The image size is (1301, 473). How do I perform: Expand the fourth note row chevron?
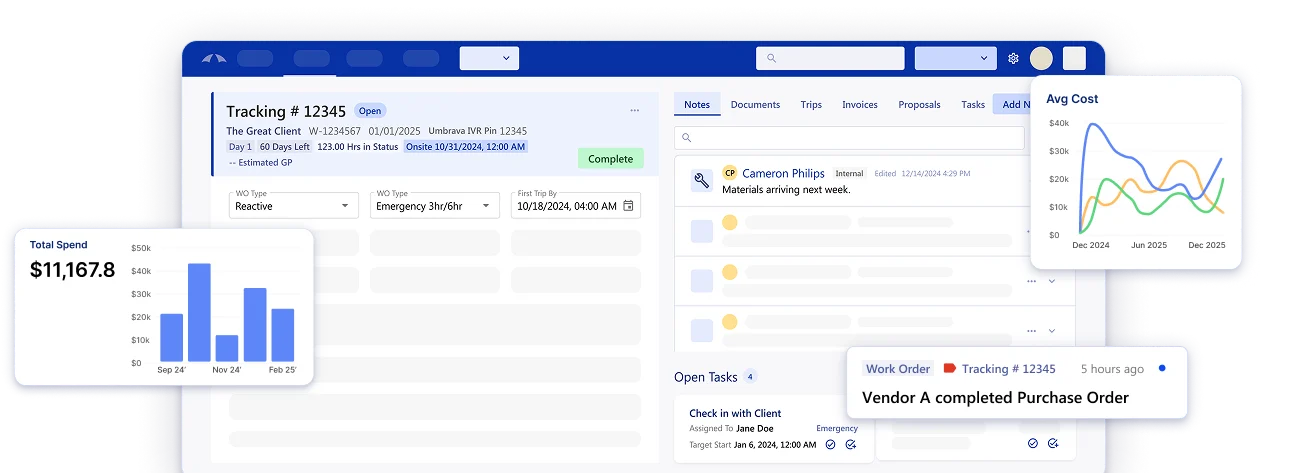(1052, 331)
